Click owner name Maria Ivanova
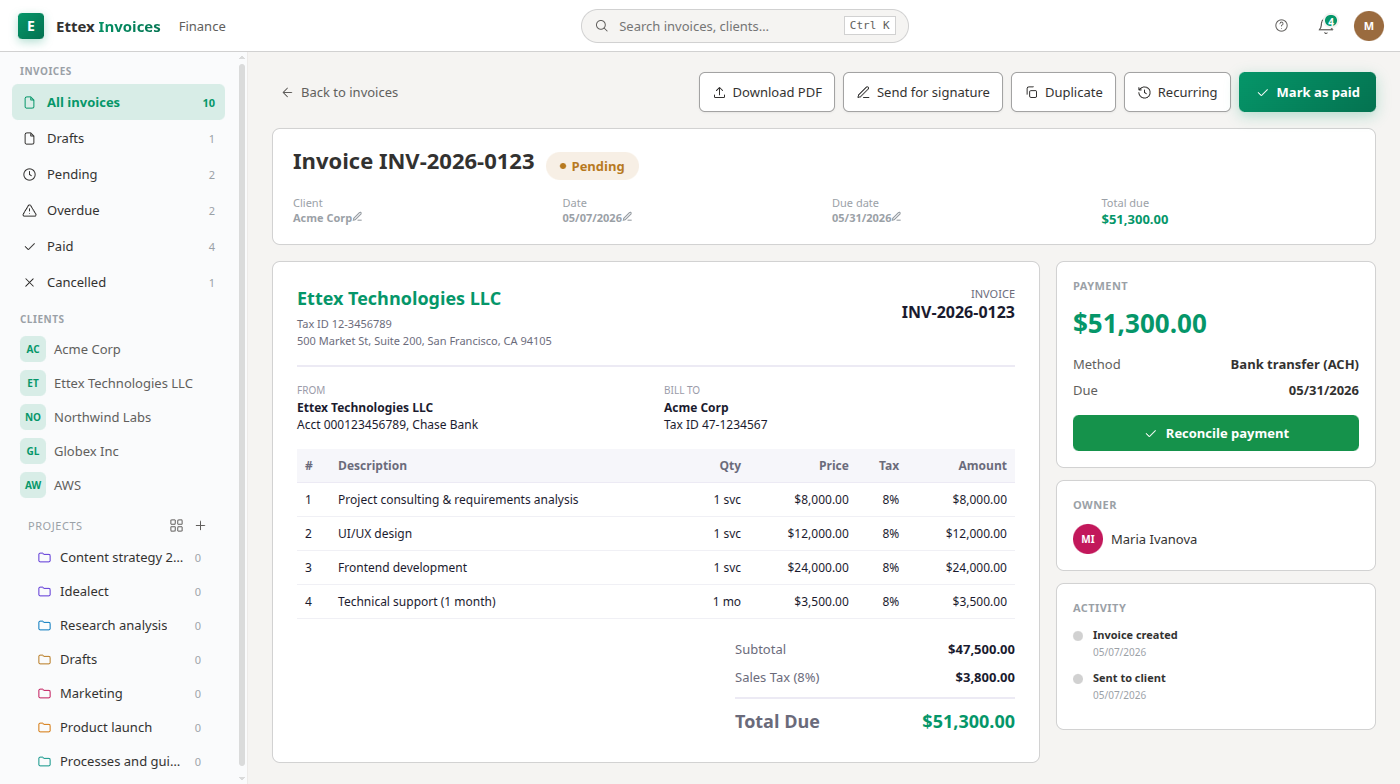Screen dimensions: 1400x784 click(1154, 539)
